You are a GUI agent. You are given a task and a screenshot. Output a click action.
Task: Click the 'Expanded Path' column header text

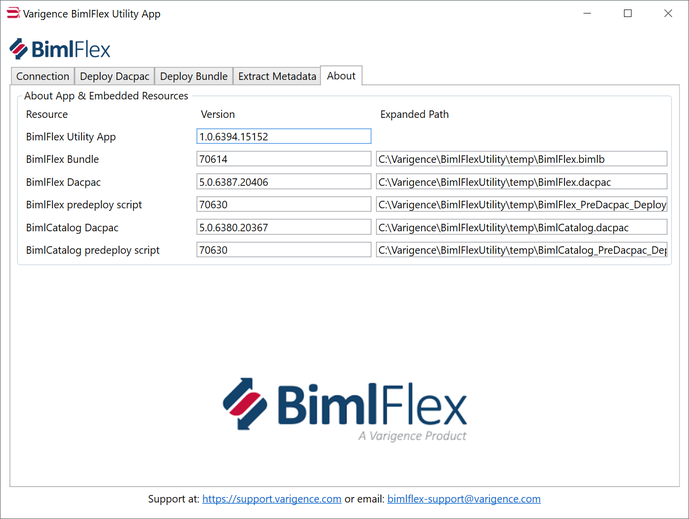414,114
